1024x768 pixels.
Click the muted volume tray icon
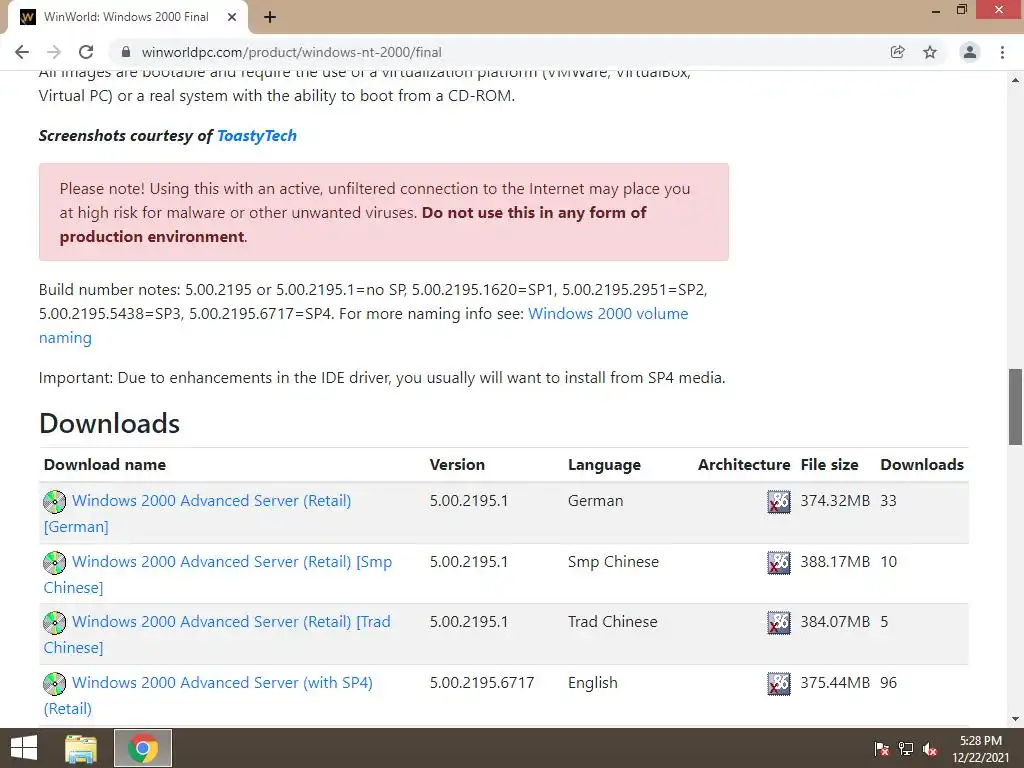coord(930,748)
